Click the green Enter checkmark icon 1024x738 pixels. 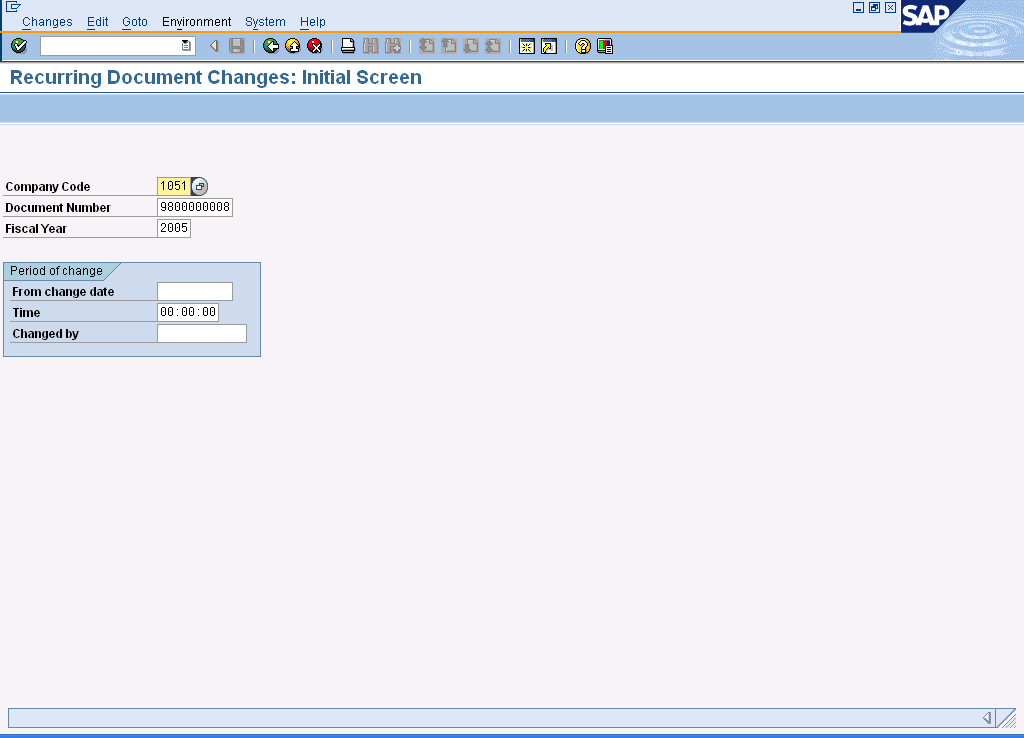(x=19, y=46)
